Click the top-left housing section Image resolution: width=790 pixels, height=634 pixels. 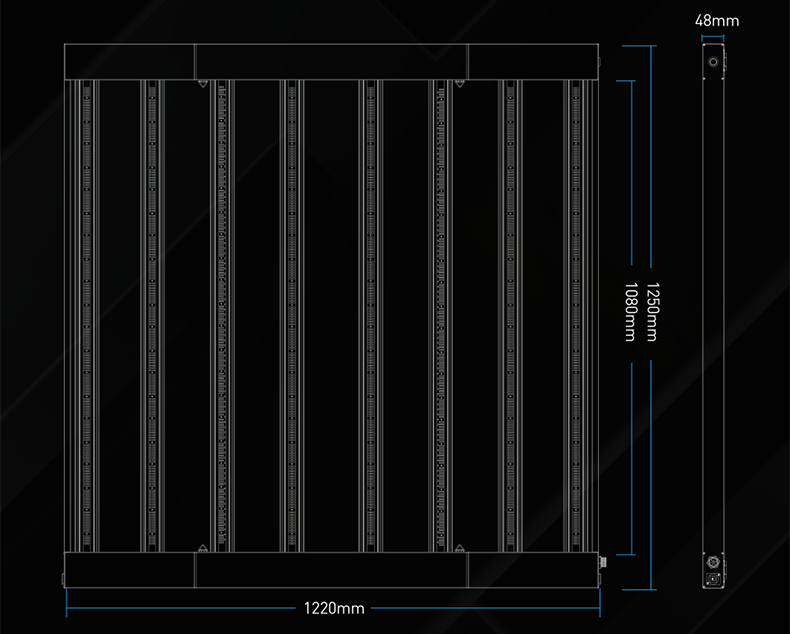(x=130, y=62)
